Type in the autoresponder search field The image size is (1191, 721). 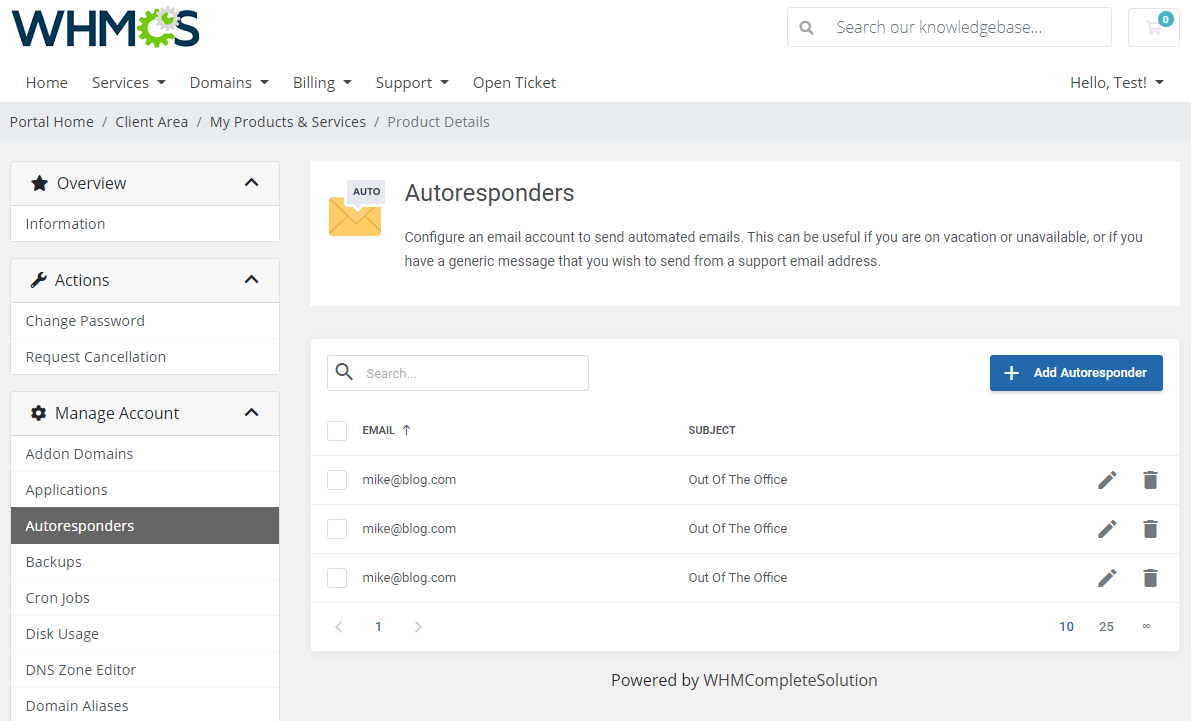coord(470,372)
